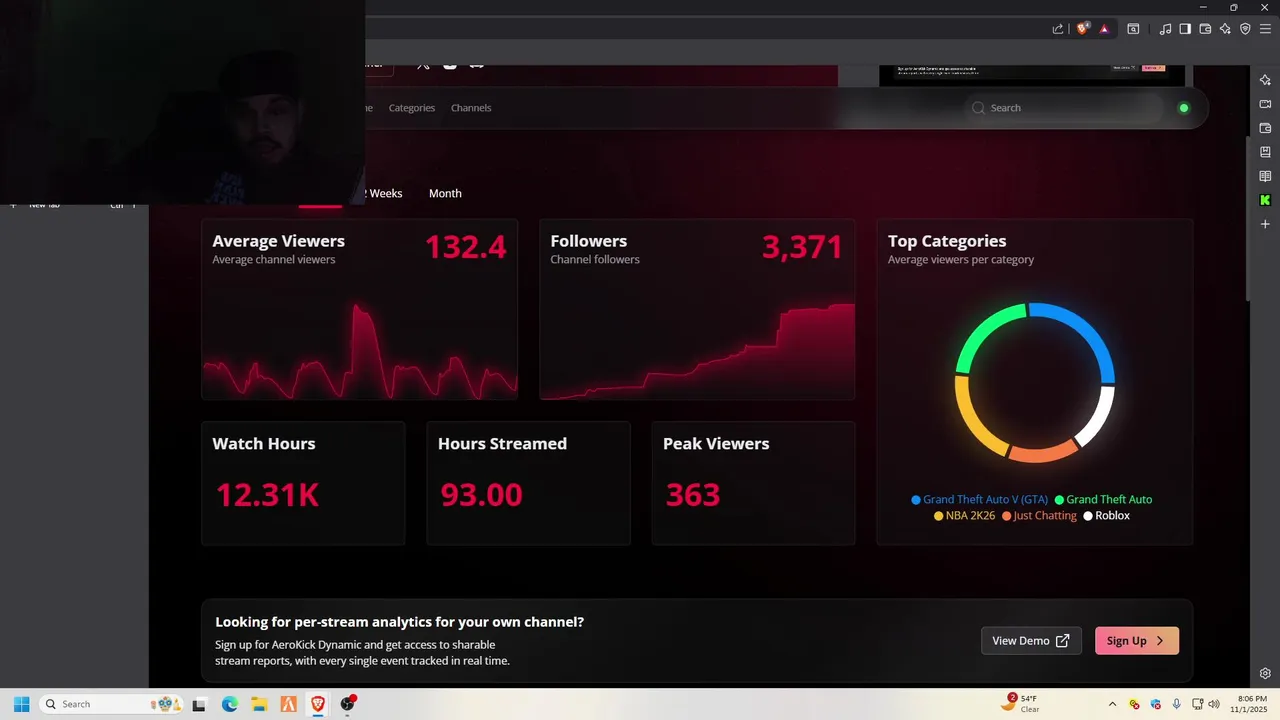
Task: Click the 132.4 average viewers value
Action: [x=466, y=247]
